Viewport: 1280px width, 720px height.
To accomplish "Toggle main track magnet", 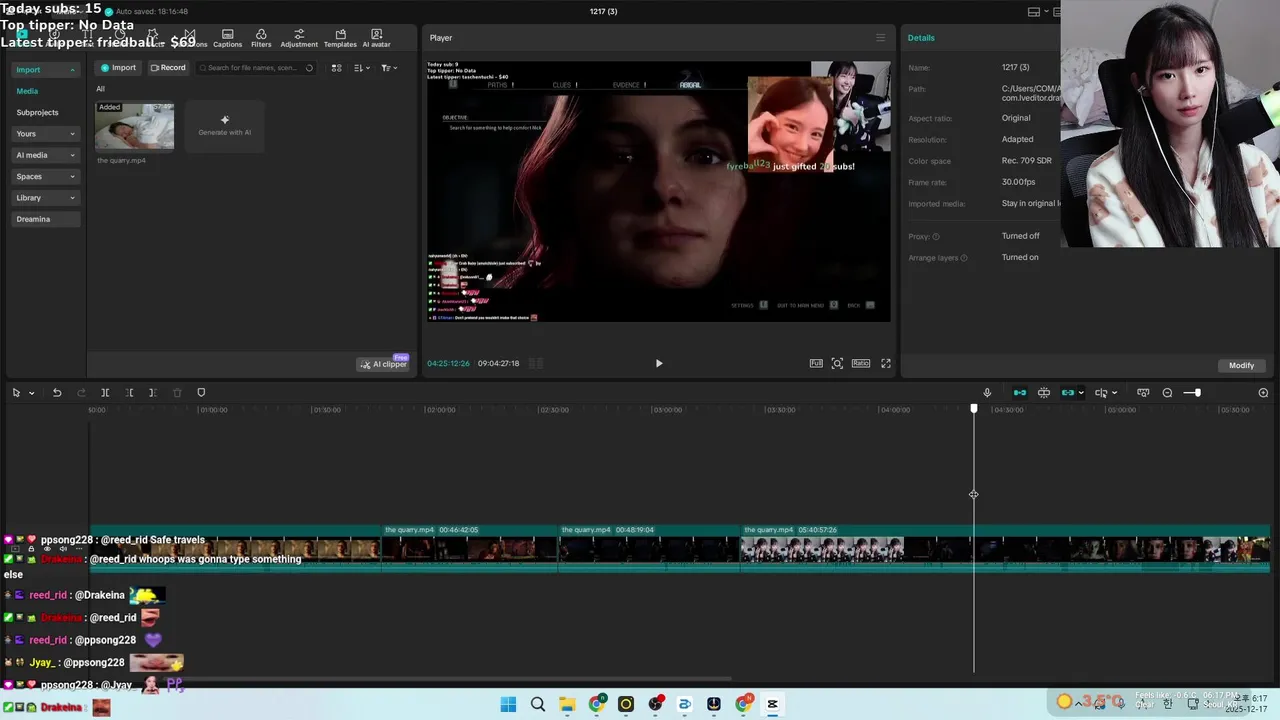I will click(x=1020, y=393).
